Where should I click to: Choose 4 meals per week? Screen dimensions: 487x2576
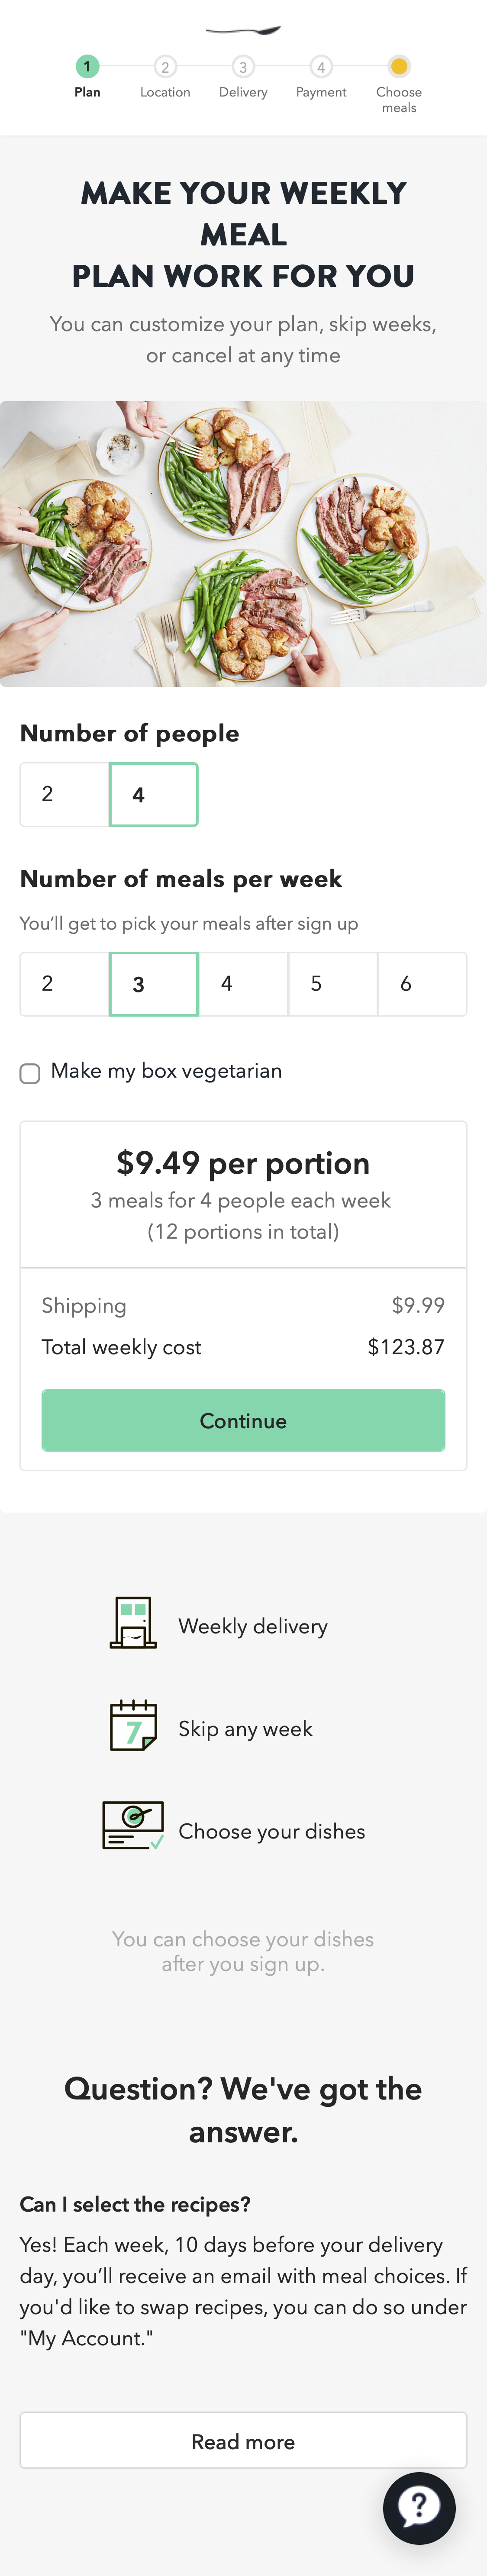pos(243,984)
